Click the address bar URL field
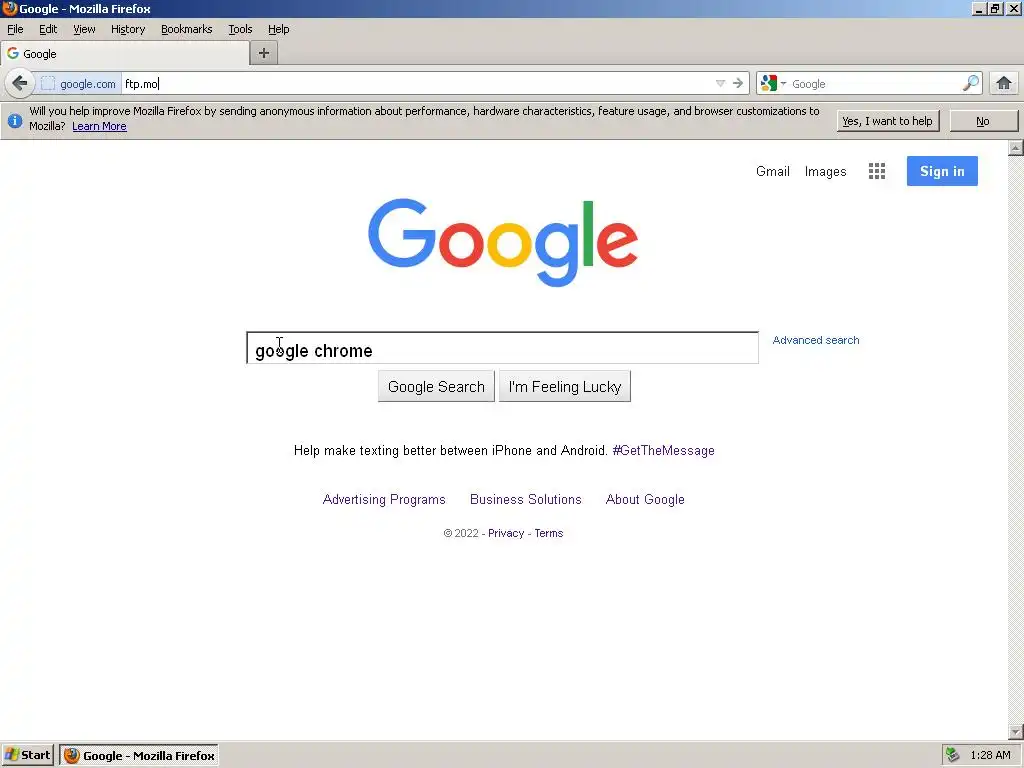The width and height of the screenshot is (1024, 768). [418, 84]
